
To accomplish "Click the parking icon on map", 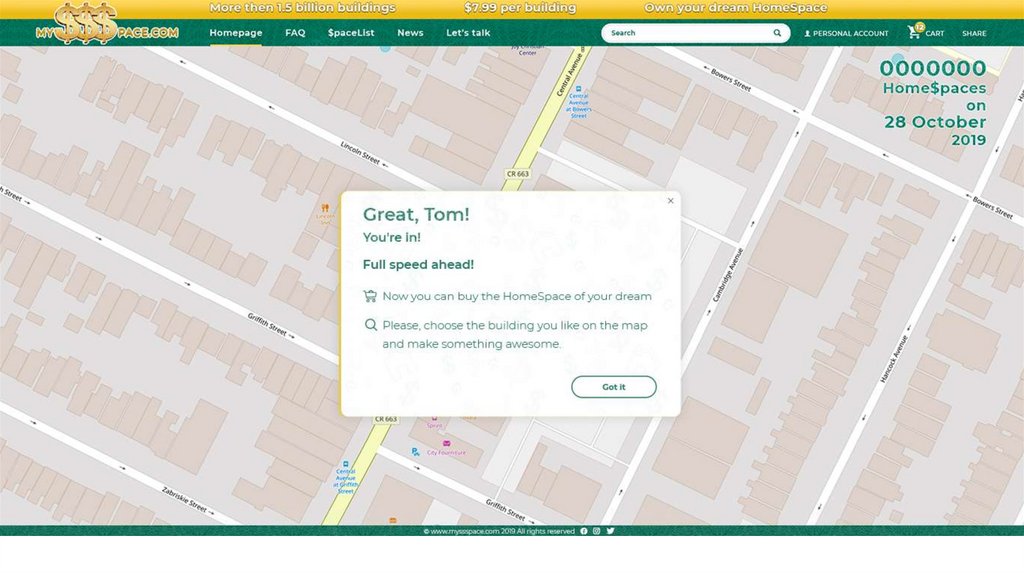I will tap(415, 452).
